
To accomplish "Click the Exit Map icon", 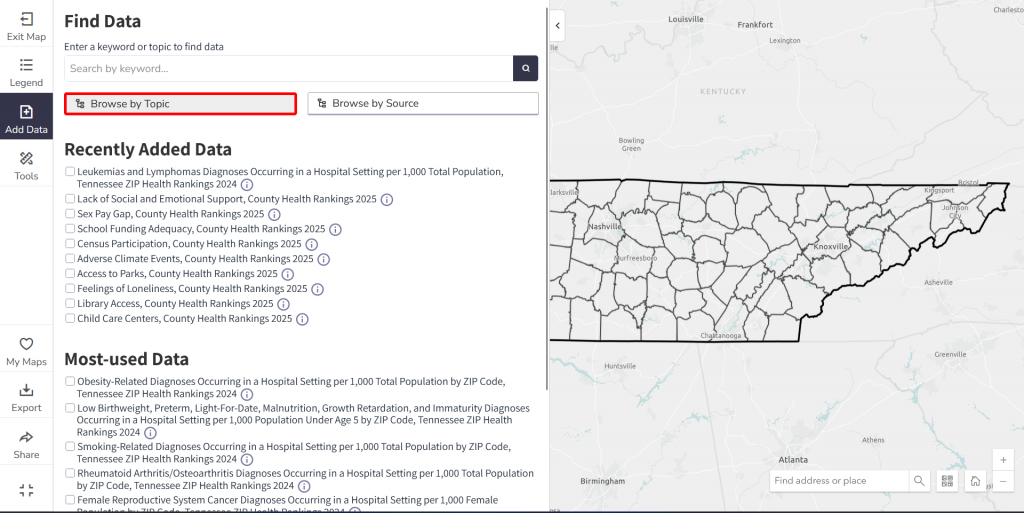I will (26, 20).
